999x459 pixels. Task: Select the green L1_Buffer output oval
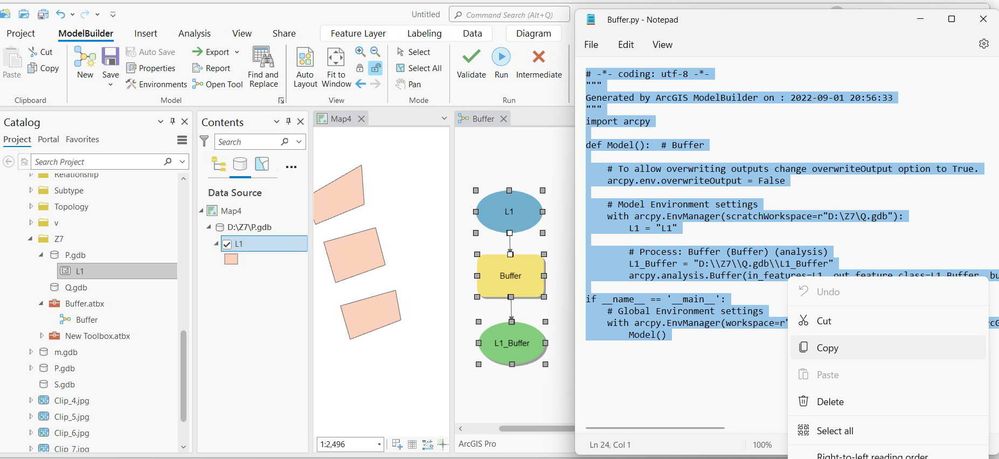[x=512, y=344]
